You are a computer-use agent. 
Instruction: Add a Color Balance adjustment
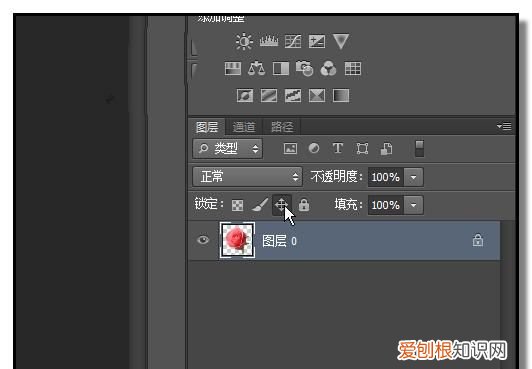click(x=256, y=69)
